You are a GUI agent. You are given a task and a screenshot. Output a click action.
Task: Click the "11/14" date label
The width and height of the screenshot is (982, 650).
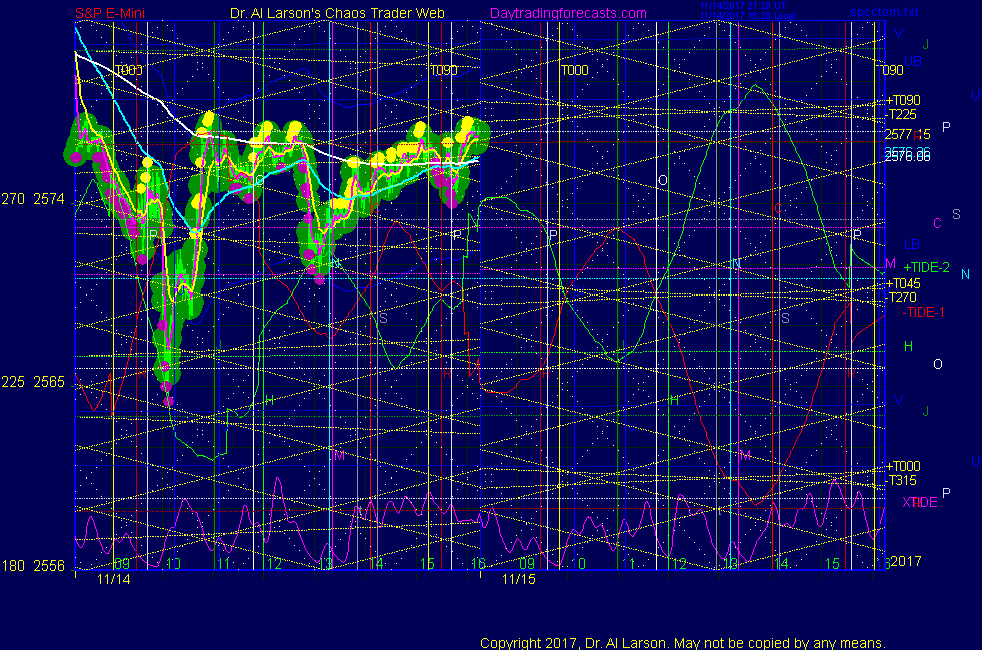114,579
